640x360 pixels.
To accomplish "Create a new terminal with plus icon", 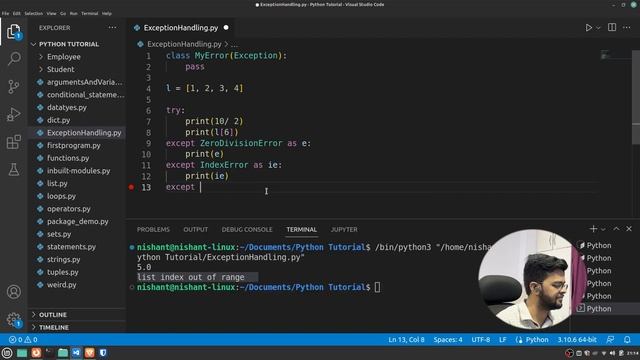I will (593, 229).
